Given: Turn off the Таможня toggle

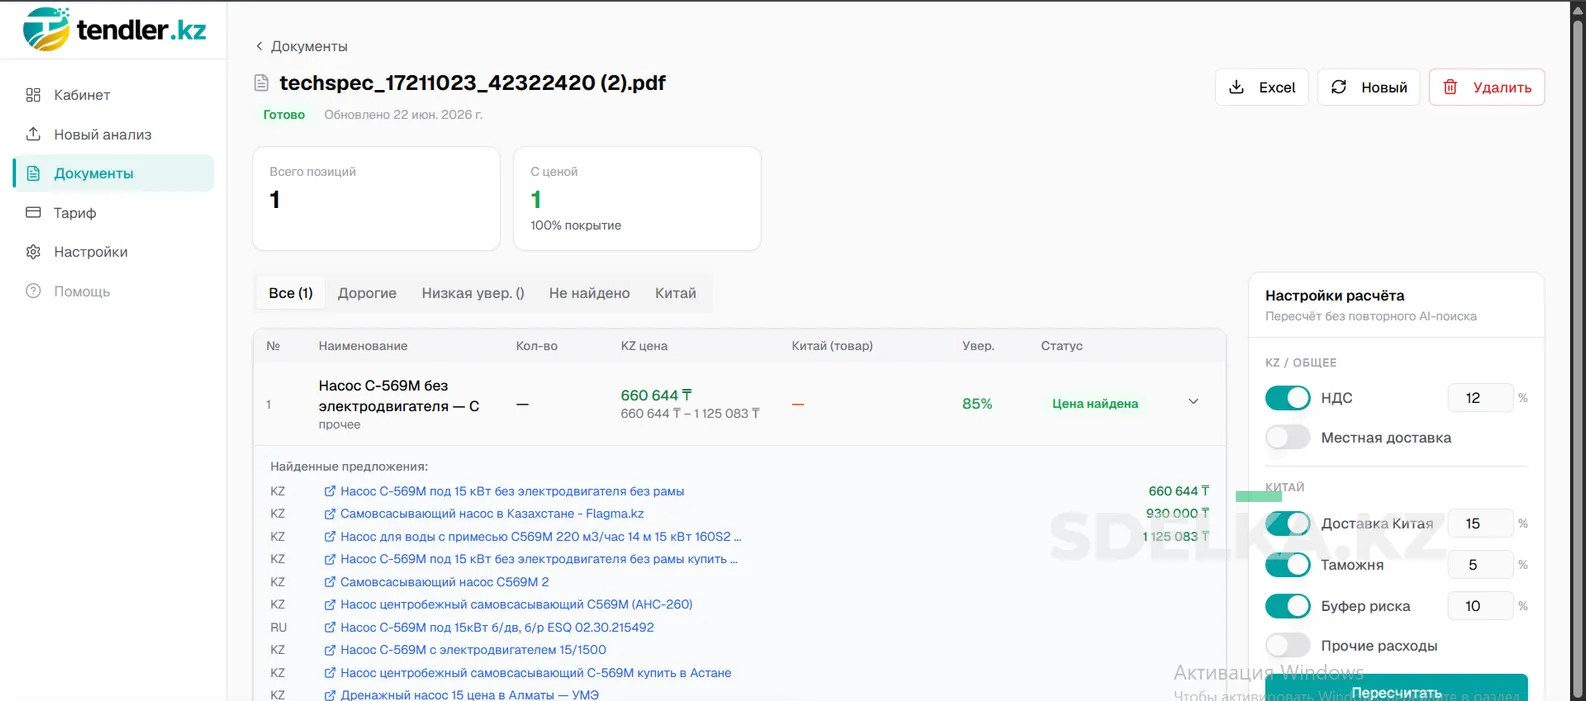Looking at the screenshot, I should [x=1287, y=565].
